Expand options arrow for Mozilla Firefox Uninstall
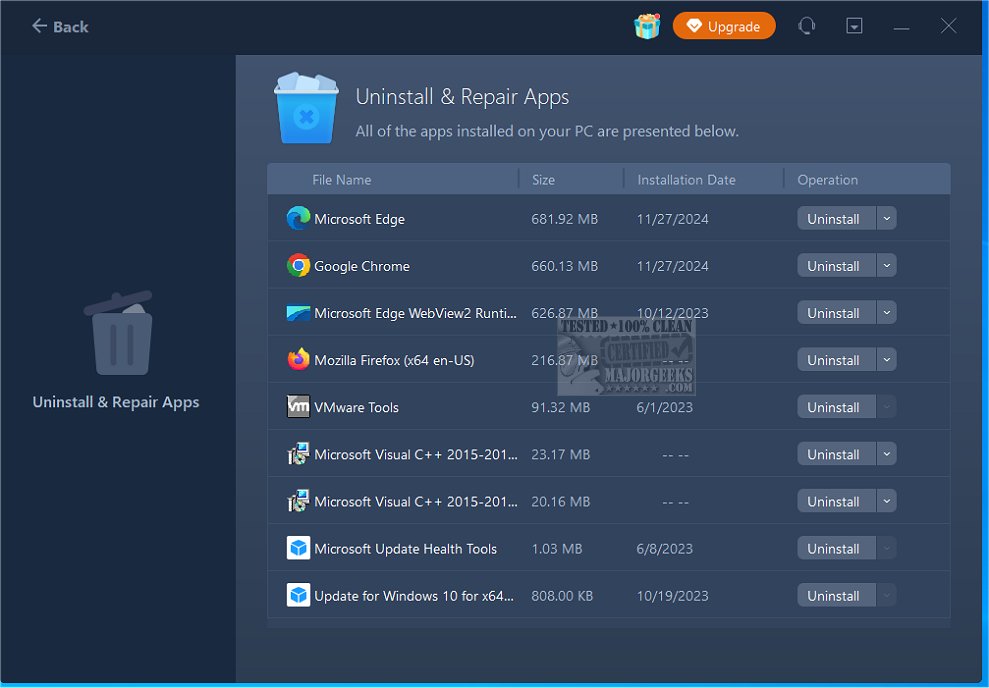Screen dimensions: 989x688 point(886,360)
